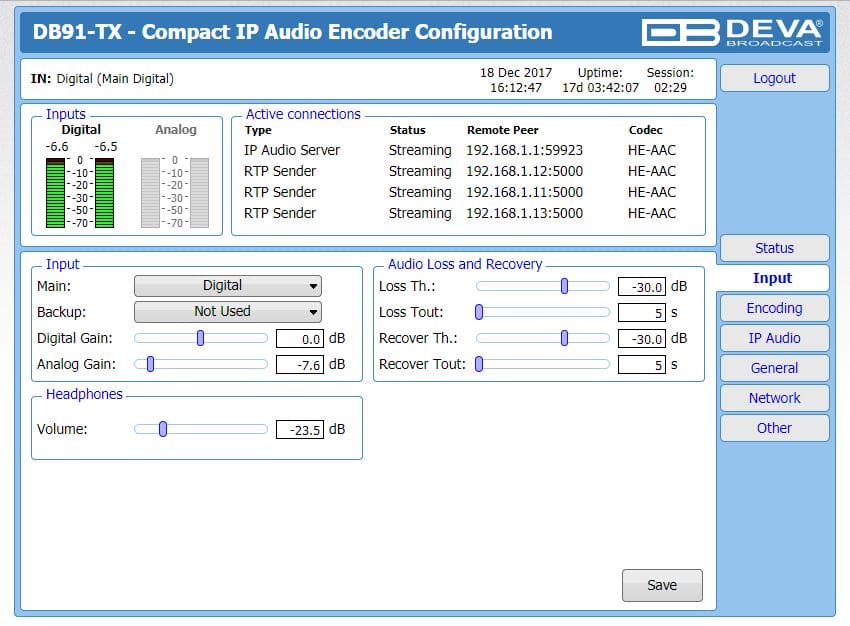Focus the Loss Tout value field
The width and height of the screenshot is (850, 626).
(642, 313)
